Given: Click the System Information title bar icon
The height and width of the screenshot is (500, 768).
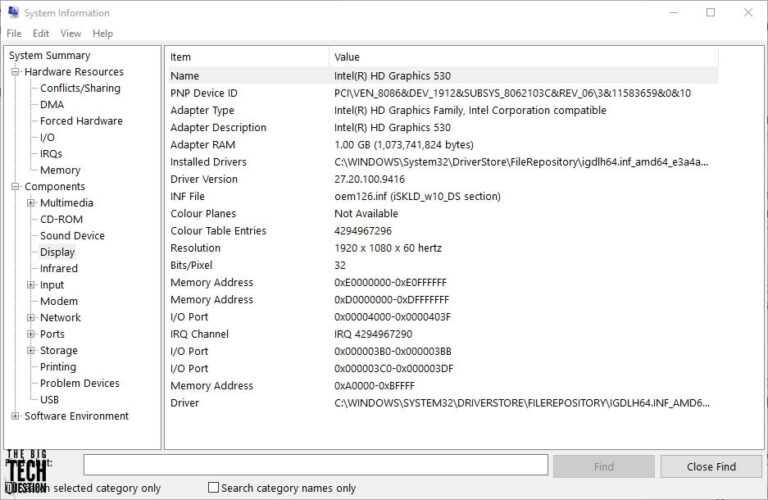Looking at the screenshot, I should point(14,12).
